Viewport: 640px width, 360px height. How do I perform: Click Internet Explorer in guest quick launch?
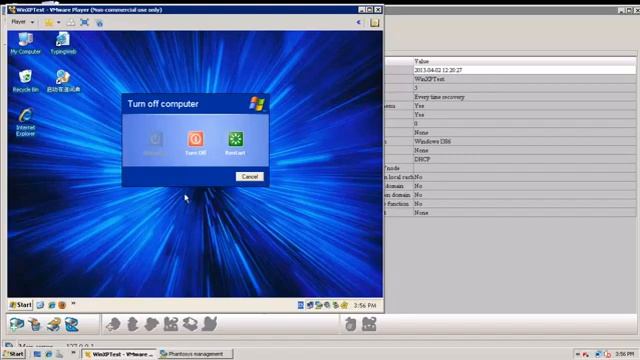click(x=51, y=305)
